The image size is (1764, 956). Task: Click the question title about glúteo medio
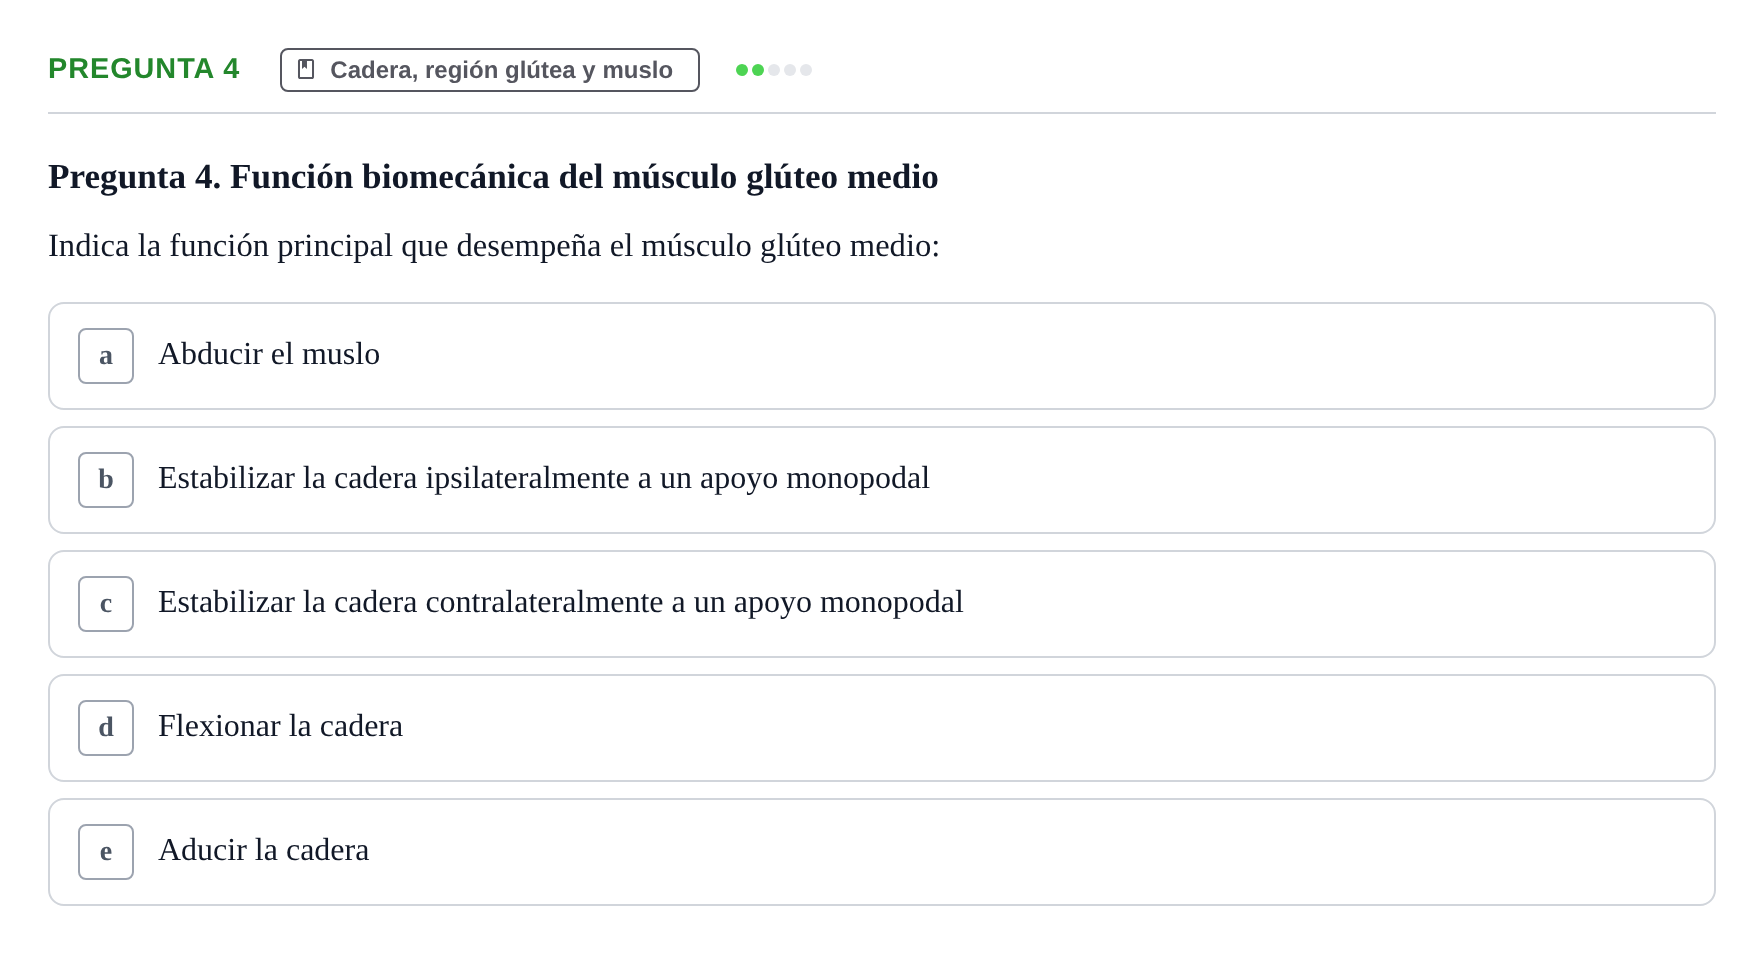point(493,177)
